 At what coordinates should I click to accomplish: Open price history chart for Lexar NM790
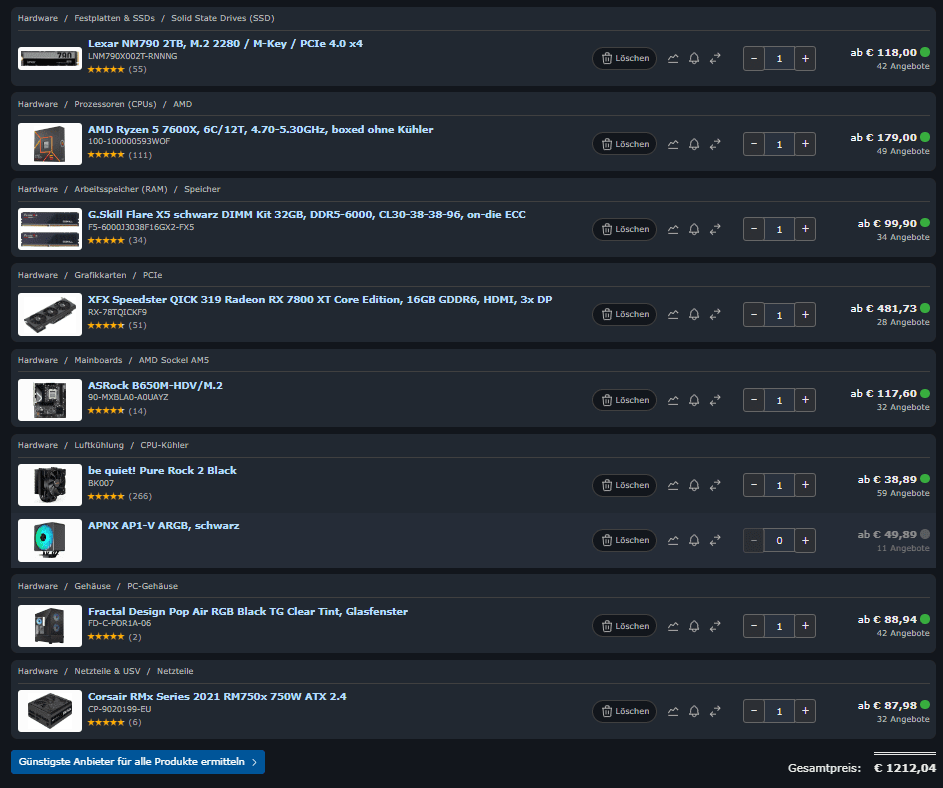(x=673, y=58)
